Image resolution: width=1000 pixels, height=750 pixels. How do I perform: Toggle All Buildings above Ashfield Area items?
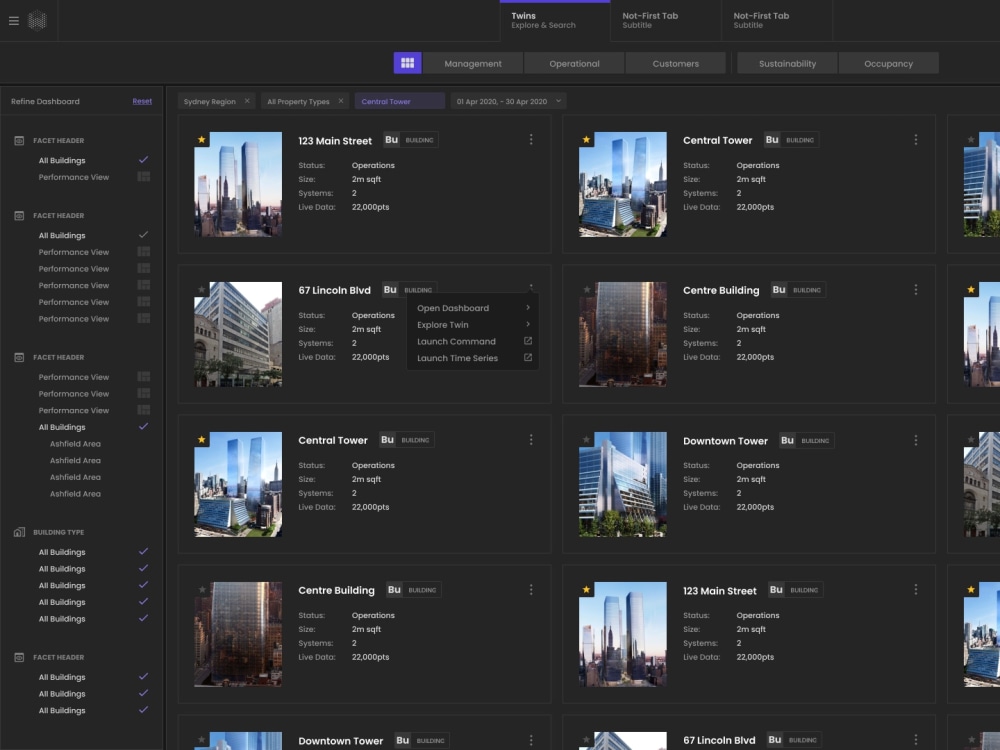(x=143, y=427)
